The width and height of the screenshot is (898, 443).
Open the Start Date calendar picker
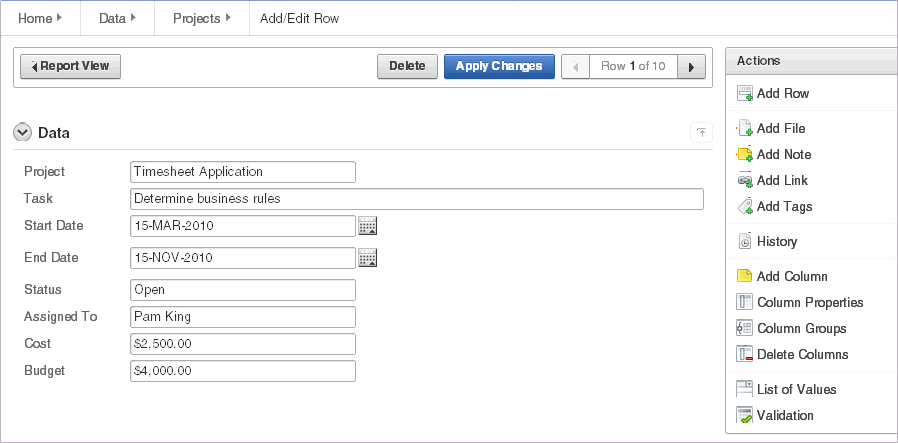367,226
